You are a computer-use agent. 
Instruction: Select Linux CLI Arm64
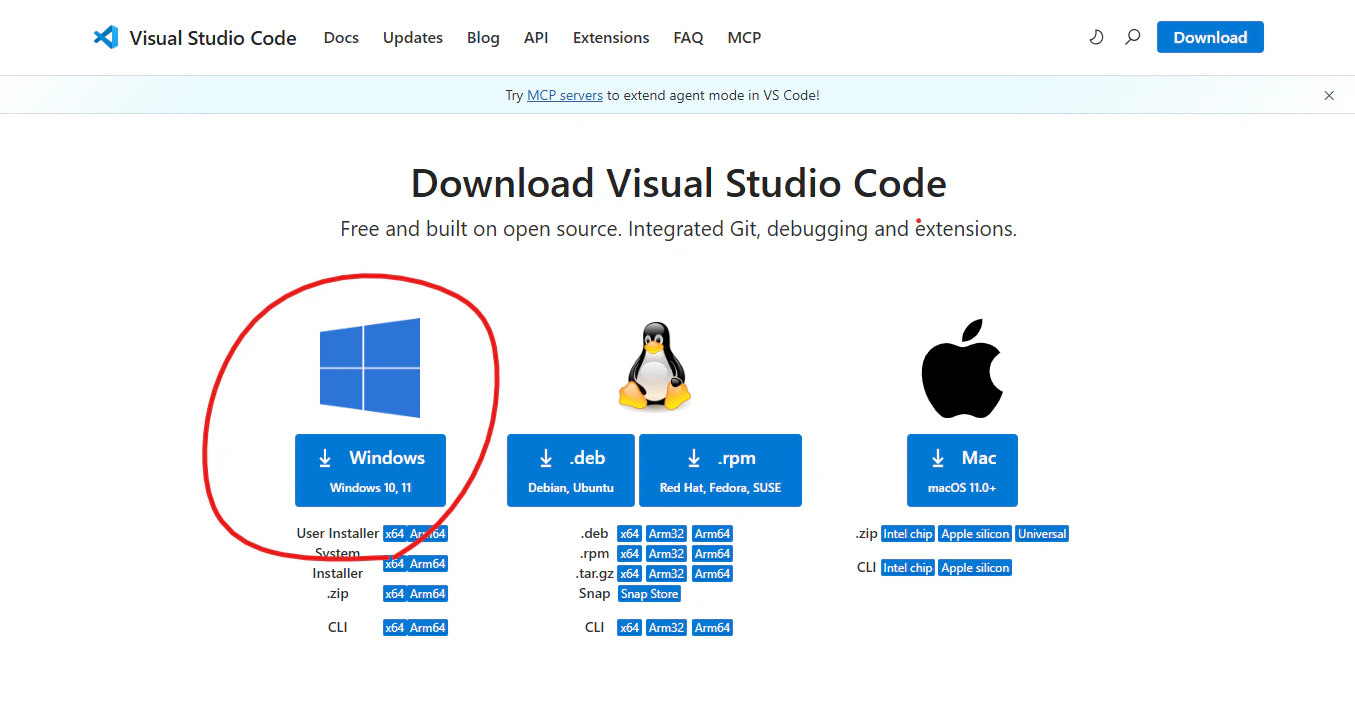[x=712, y=628]
